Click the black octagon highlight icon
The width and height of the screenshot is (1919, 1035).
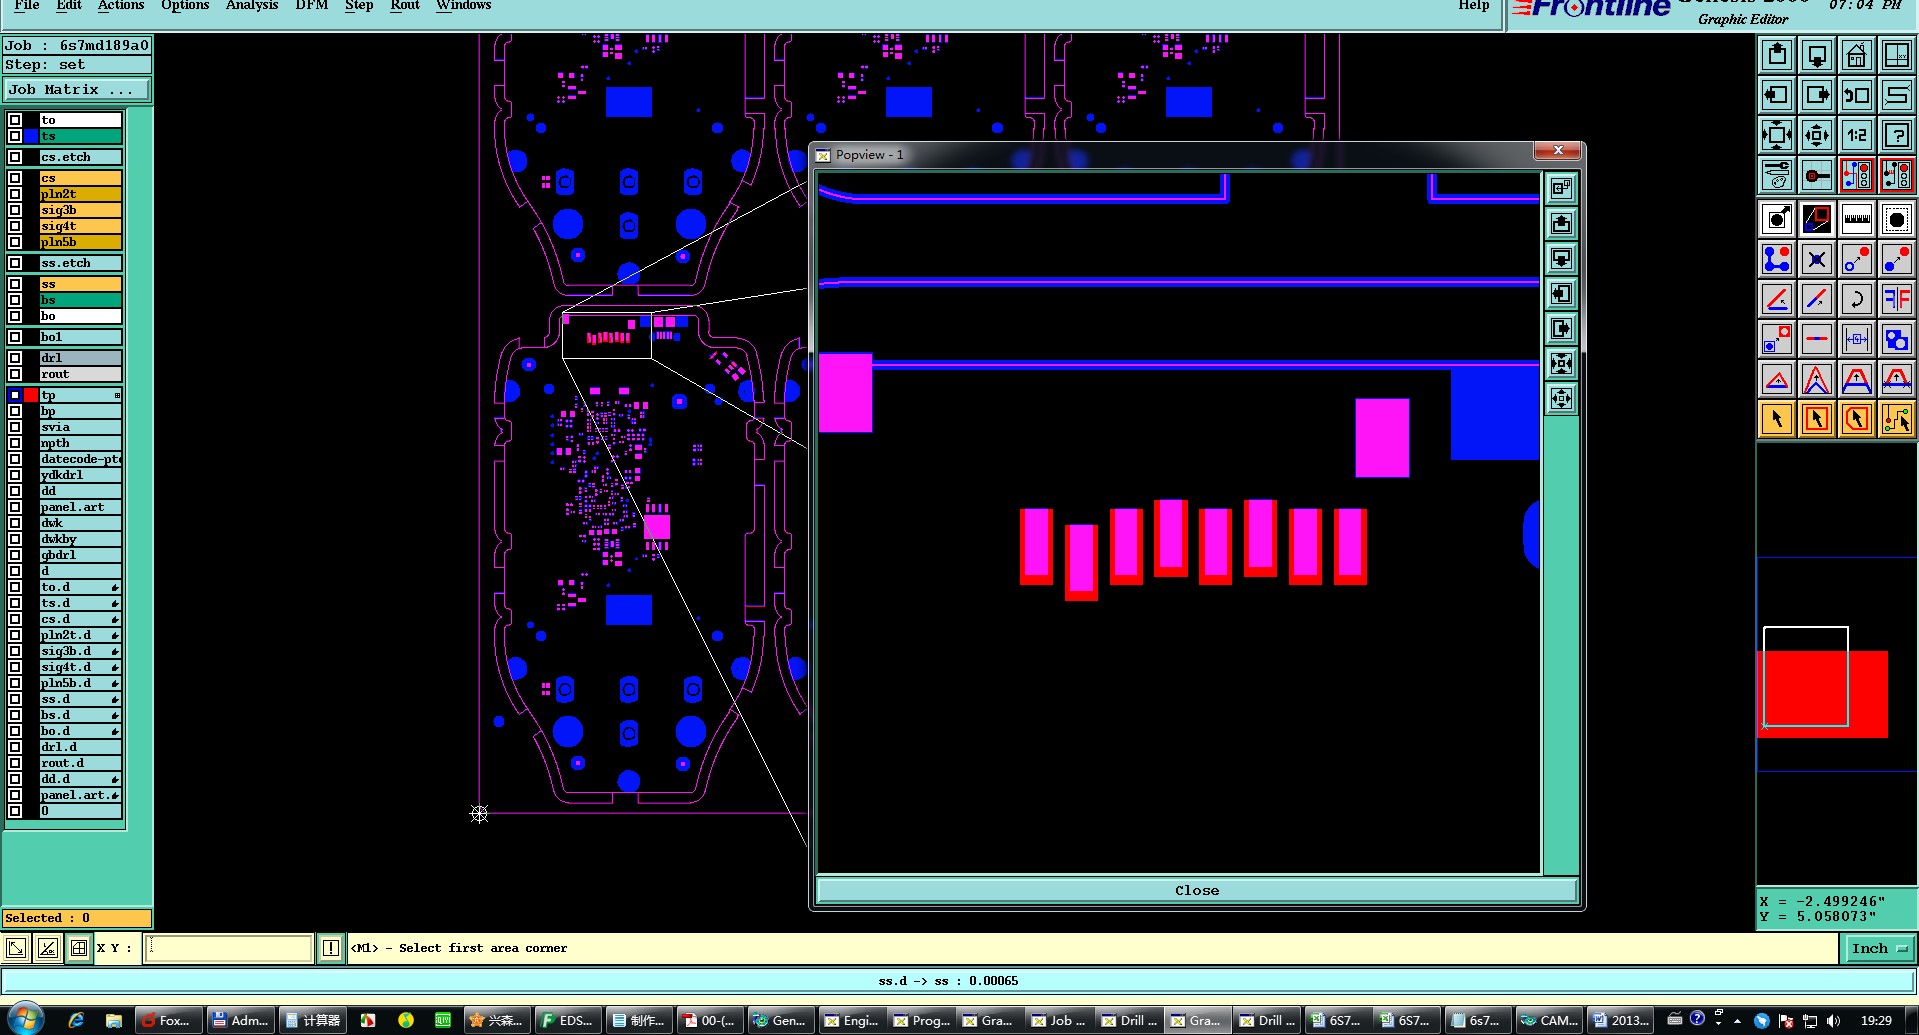(x=1896, y=219)
